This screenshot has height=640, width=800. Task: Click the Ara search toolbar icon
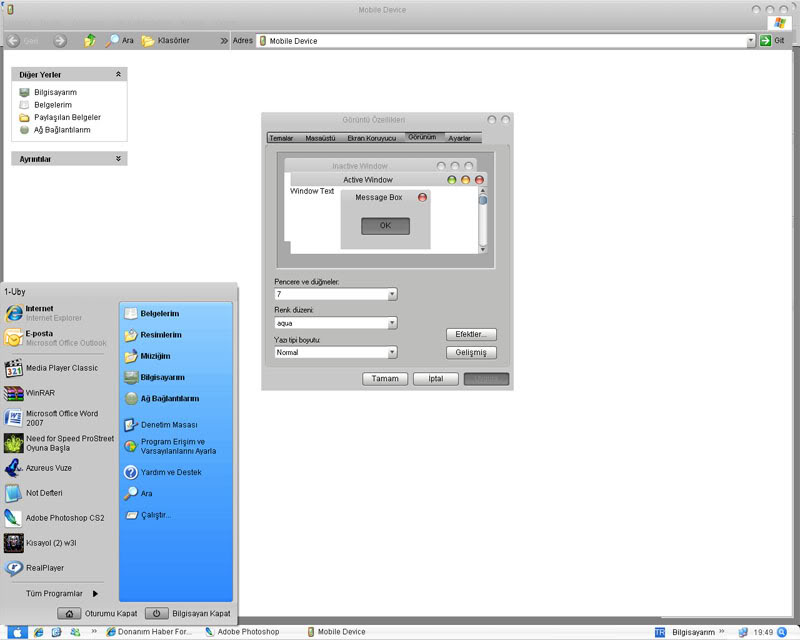click(x=120, y=41)
